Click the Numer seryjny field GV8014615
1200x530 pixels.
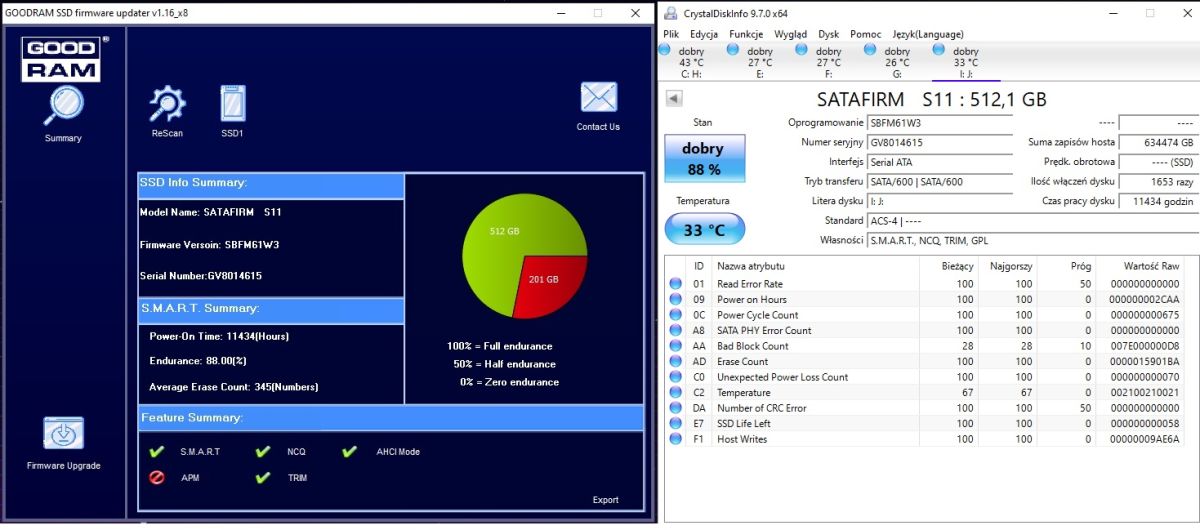[940, 143]
